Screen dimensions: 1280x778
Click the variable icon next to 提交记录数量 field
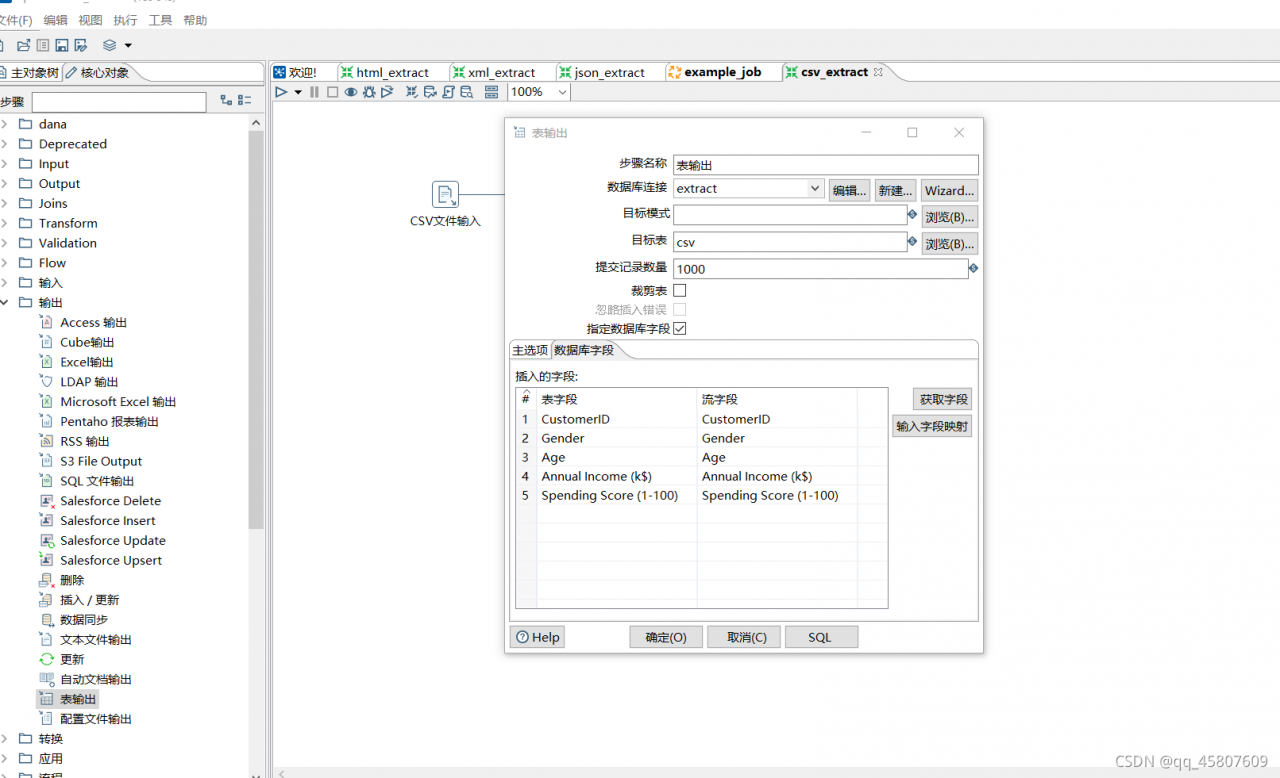(x=973, y=268)
